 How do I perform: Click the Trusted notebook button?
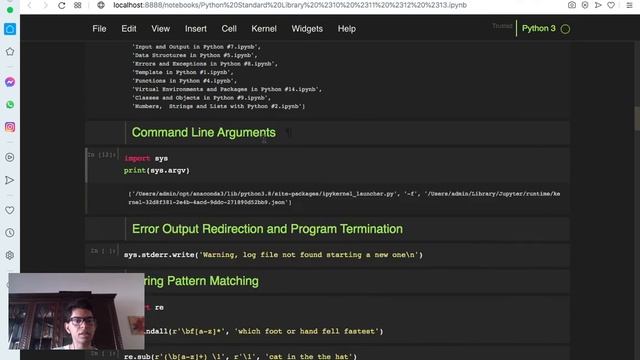tap(502, 26)
